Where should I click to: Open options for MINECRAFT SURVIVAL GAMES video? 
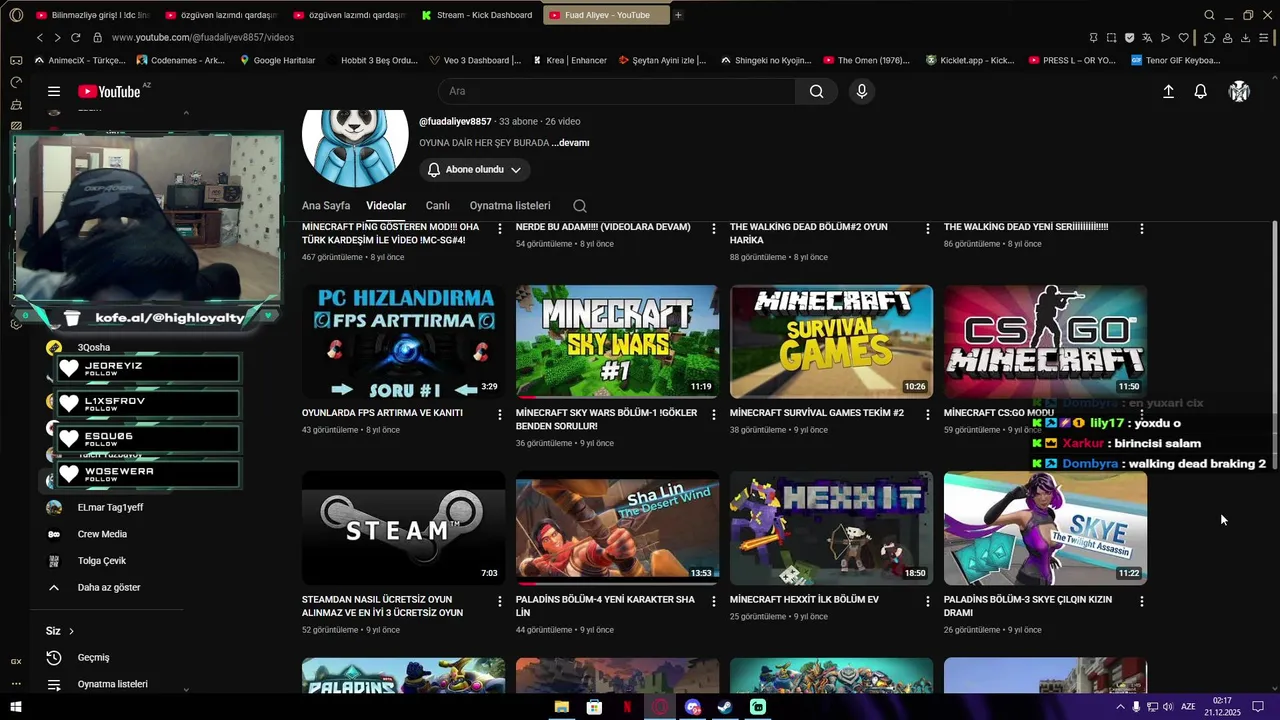coord(928,414)
